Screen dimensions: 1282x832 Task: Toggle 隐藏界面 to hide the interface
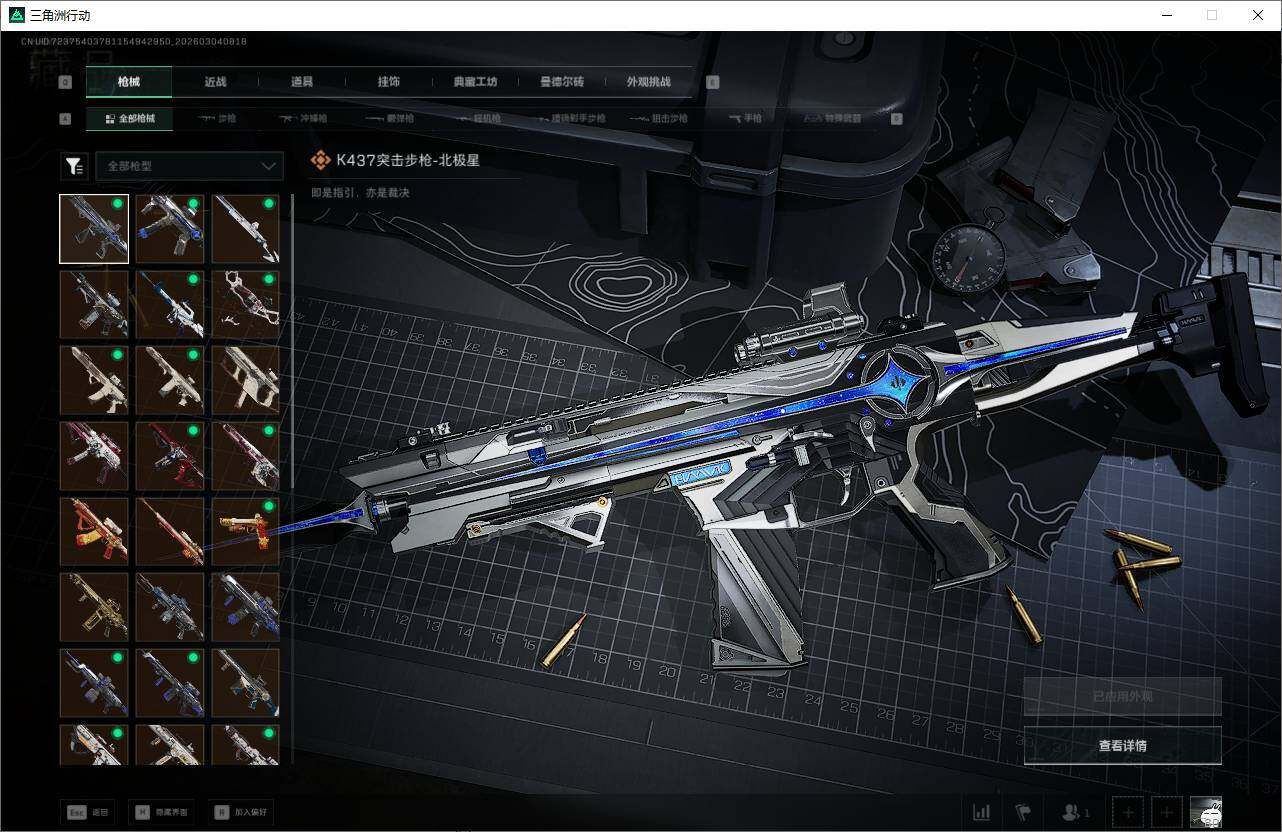tap(160, 812)
